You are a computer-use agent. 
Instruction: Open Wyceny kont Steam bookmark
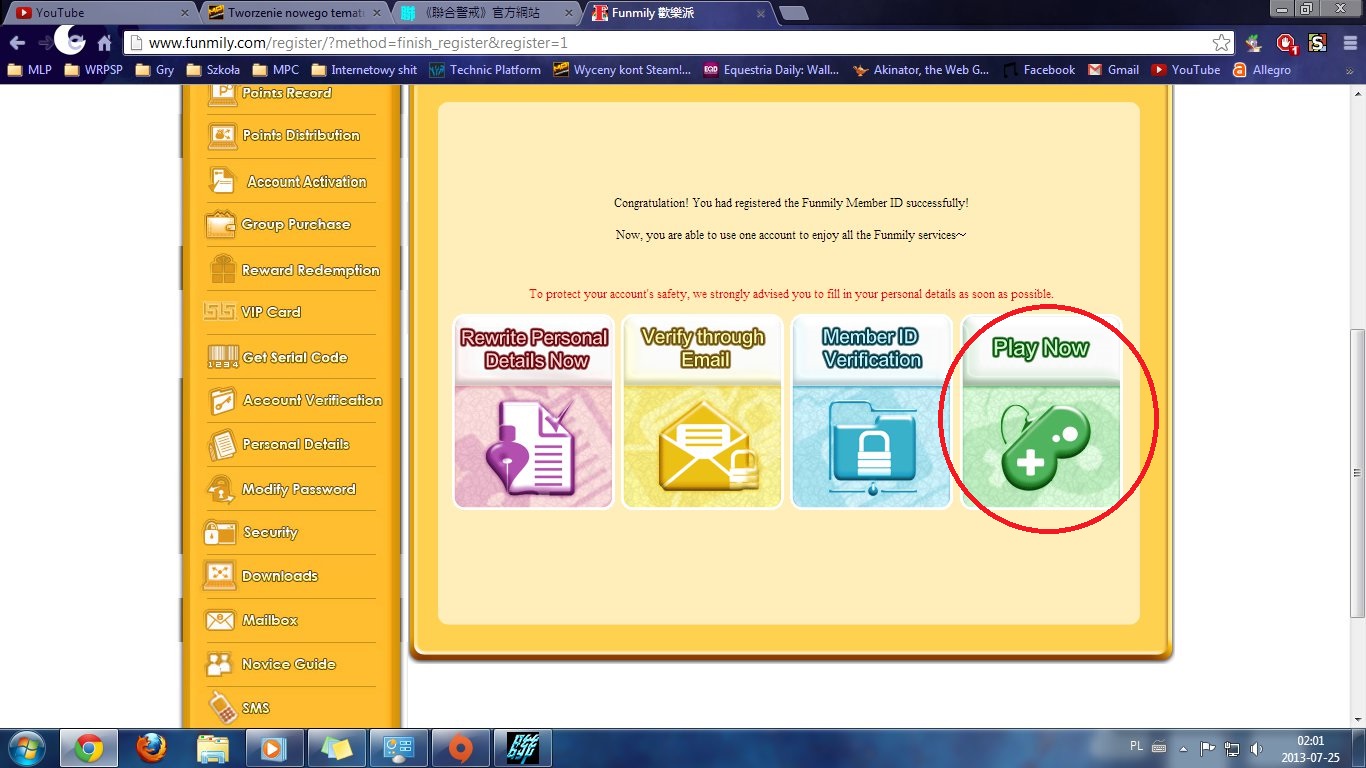pos(622,70)
